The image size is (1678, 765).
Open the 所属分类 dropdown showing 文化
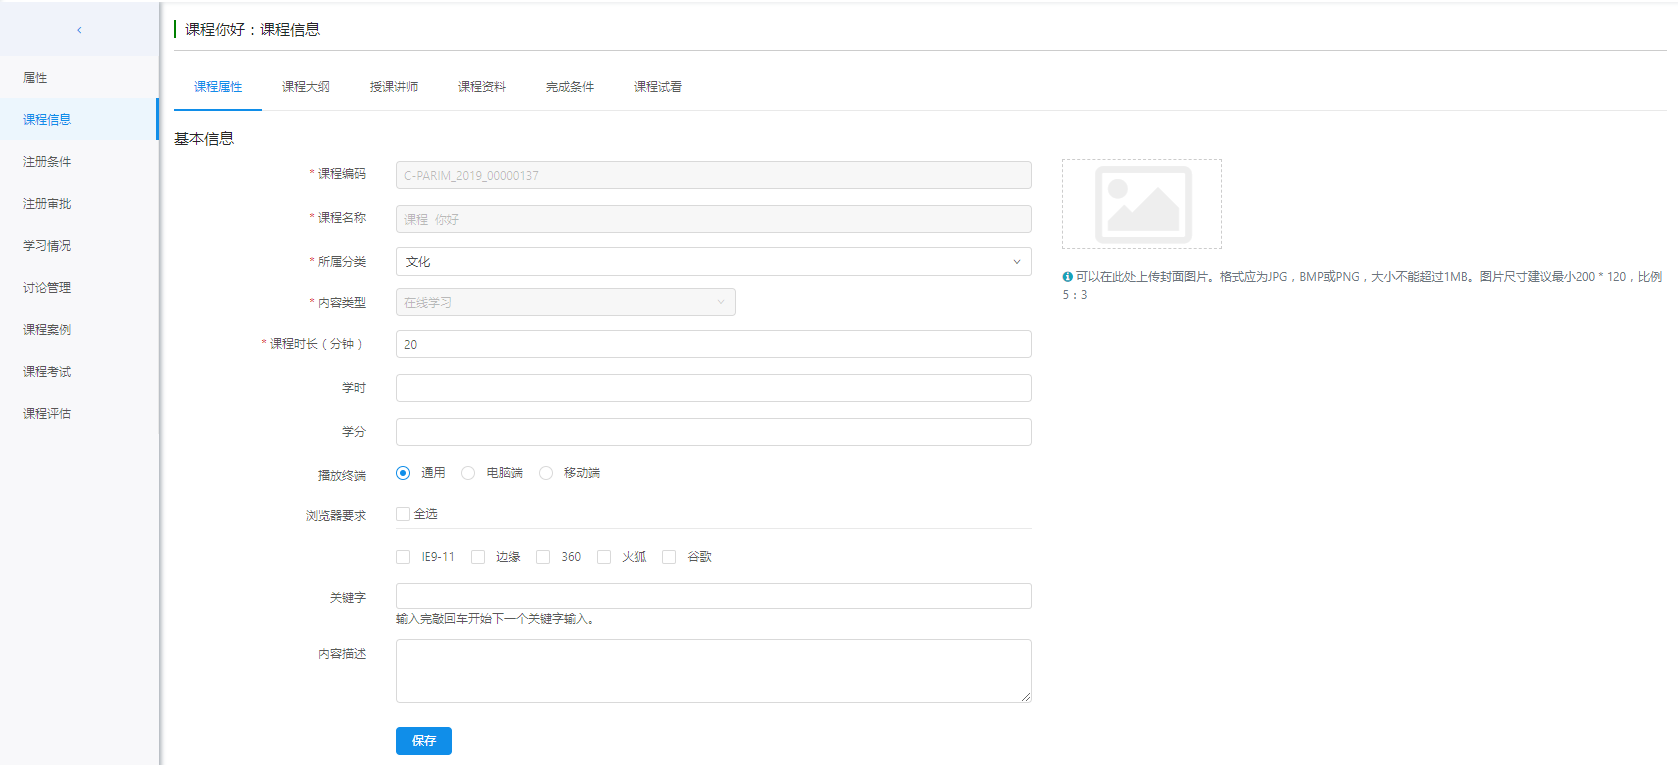[x=713, y=262]
